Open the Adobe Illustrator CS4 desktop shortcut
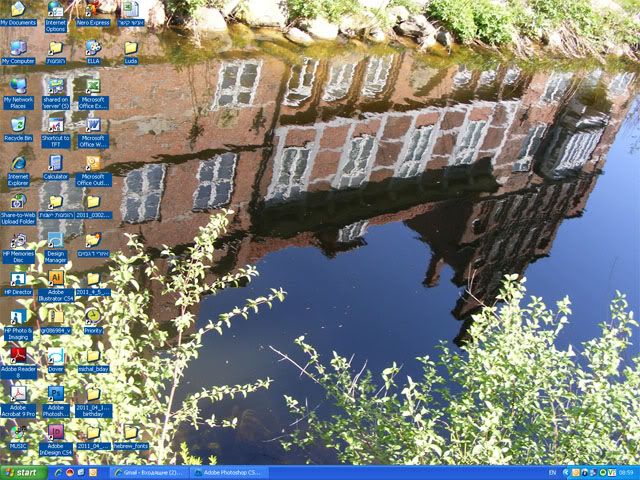This screenshot has height=480, width=640. point(56,279)
